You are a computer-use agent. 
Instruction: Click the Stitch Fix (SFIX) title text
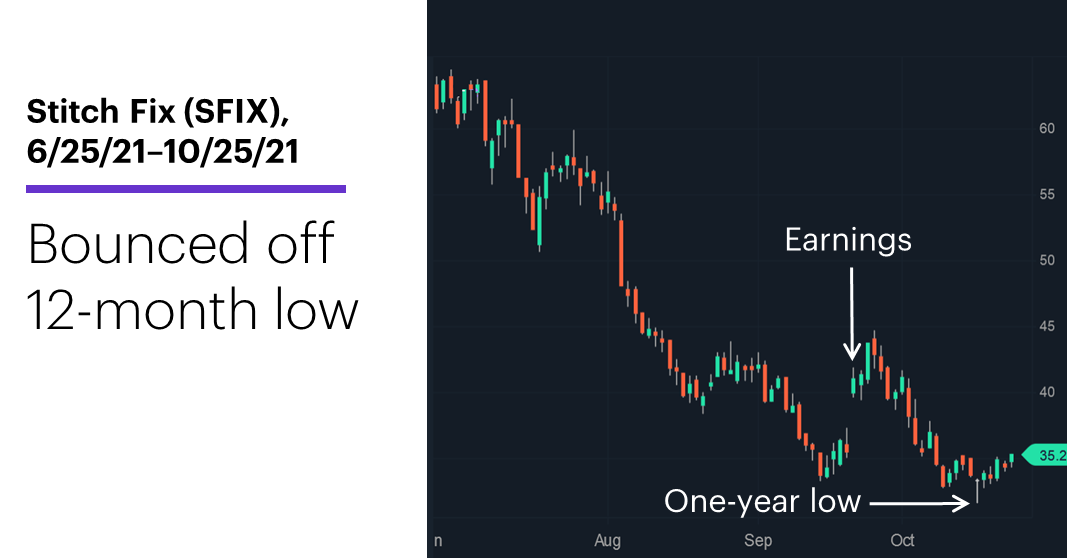click(158, 111)
